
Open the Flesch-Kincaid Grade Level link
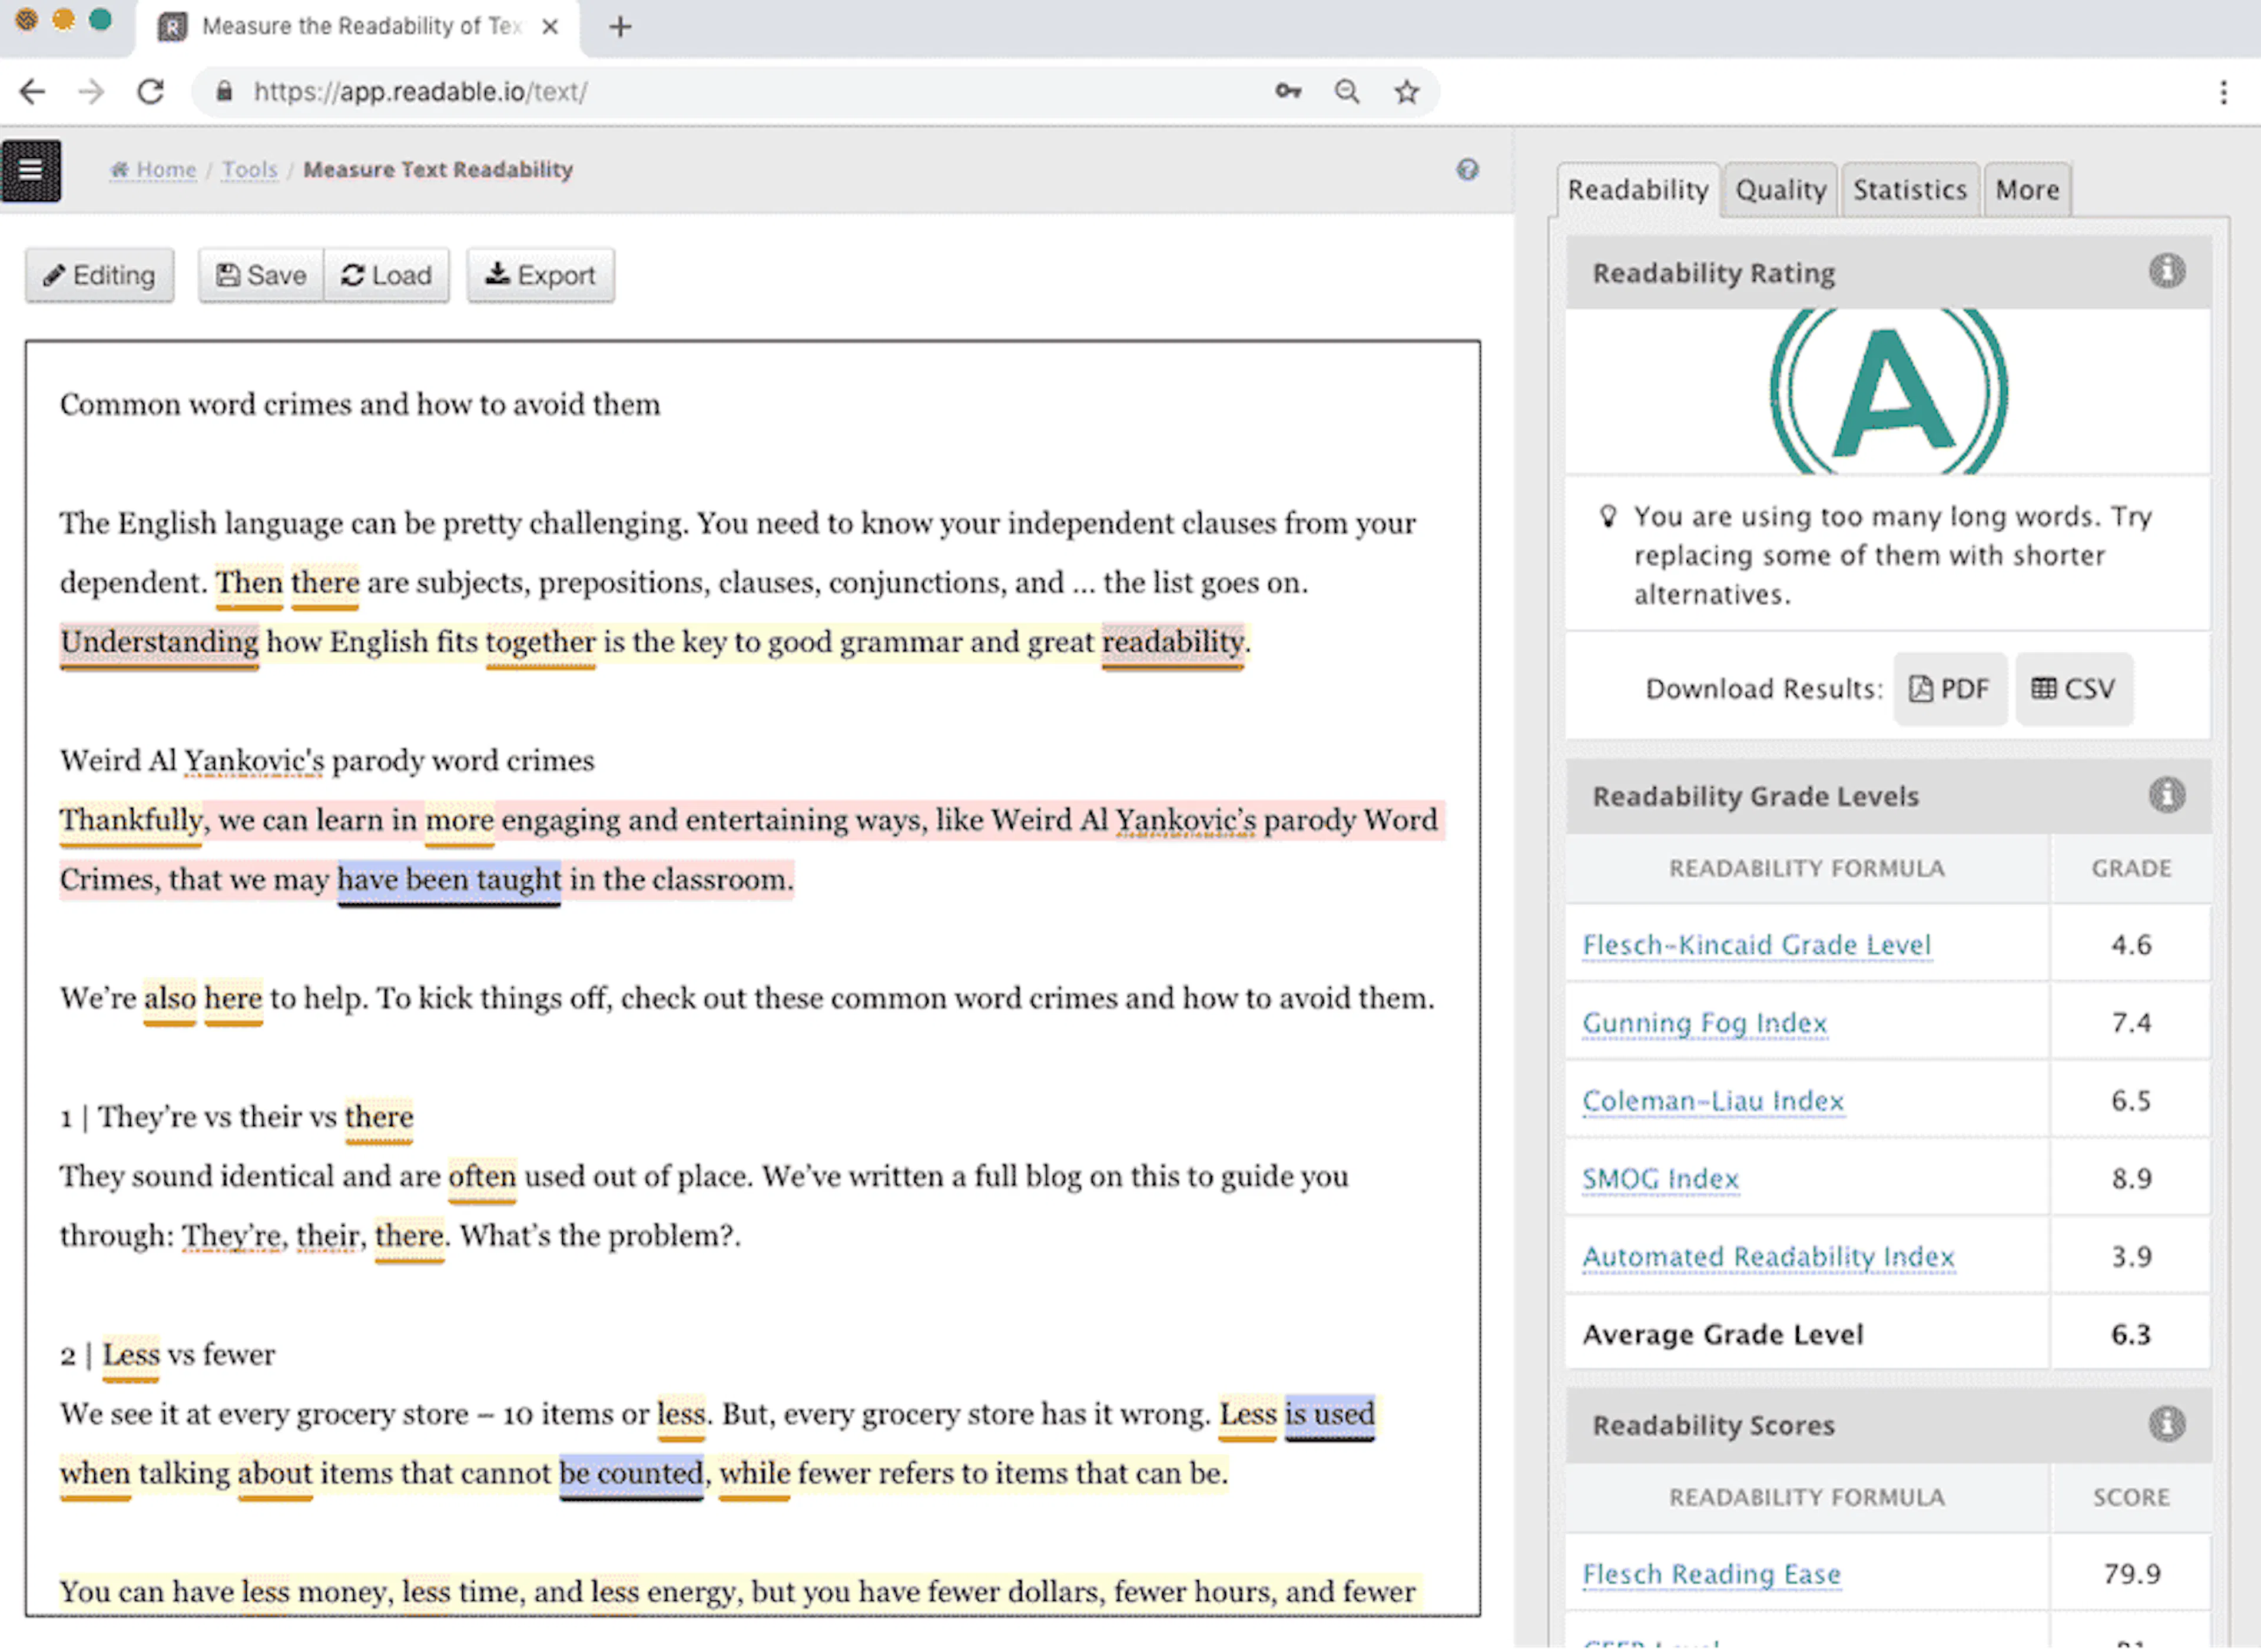(1756, 945)
